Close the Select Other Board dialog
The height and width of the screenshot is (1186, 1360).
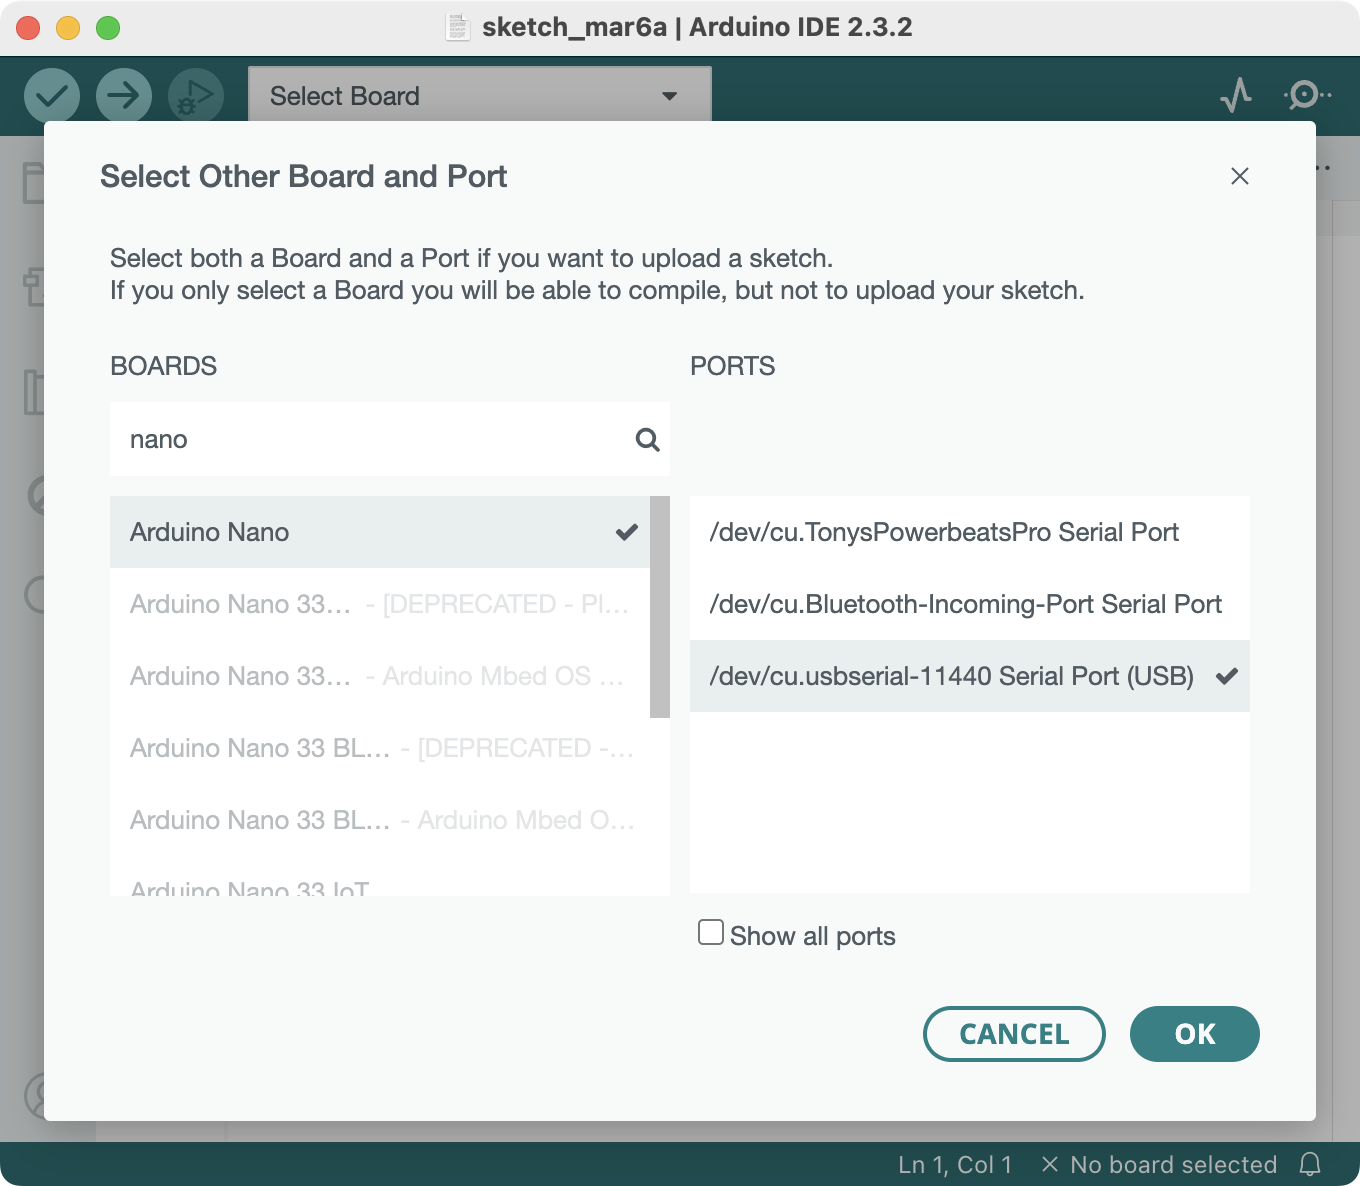coord(1240,176)
